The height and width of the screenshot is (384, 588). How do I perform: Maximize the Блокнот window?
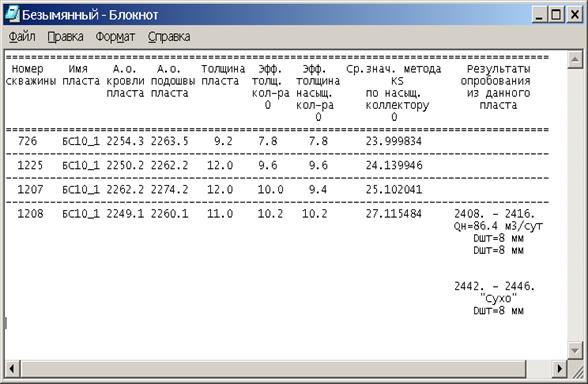556,15
